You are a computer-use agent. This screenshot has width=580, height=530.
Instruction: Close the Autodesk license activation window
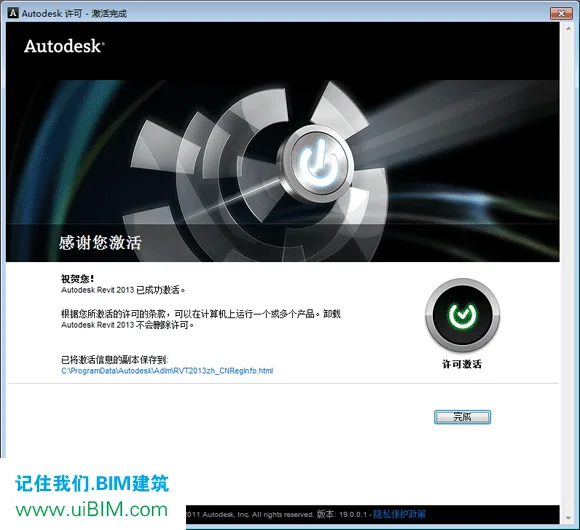(x=561, y=13)
